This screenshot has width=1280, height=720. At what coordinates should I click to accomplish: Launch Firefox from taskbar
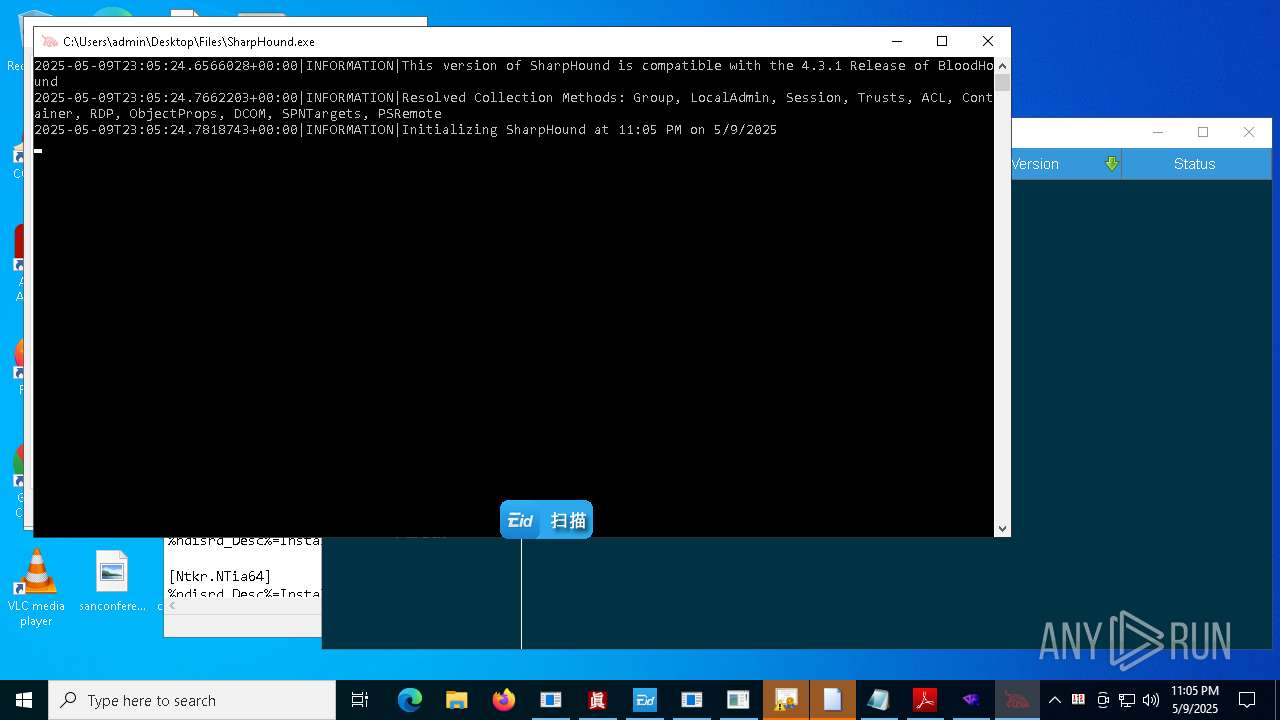click(x=504, y=700)
